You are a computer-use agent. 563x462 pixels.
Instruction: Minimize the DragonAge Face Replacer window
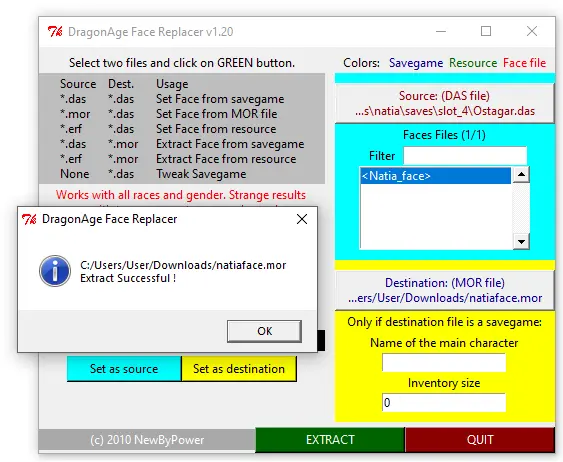pyautogui.click(x=441, y=32)
